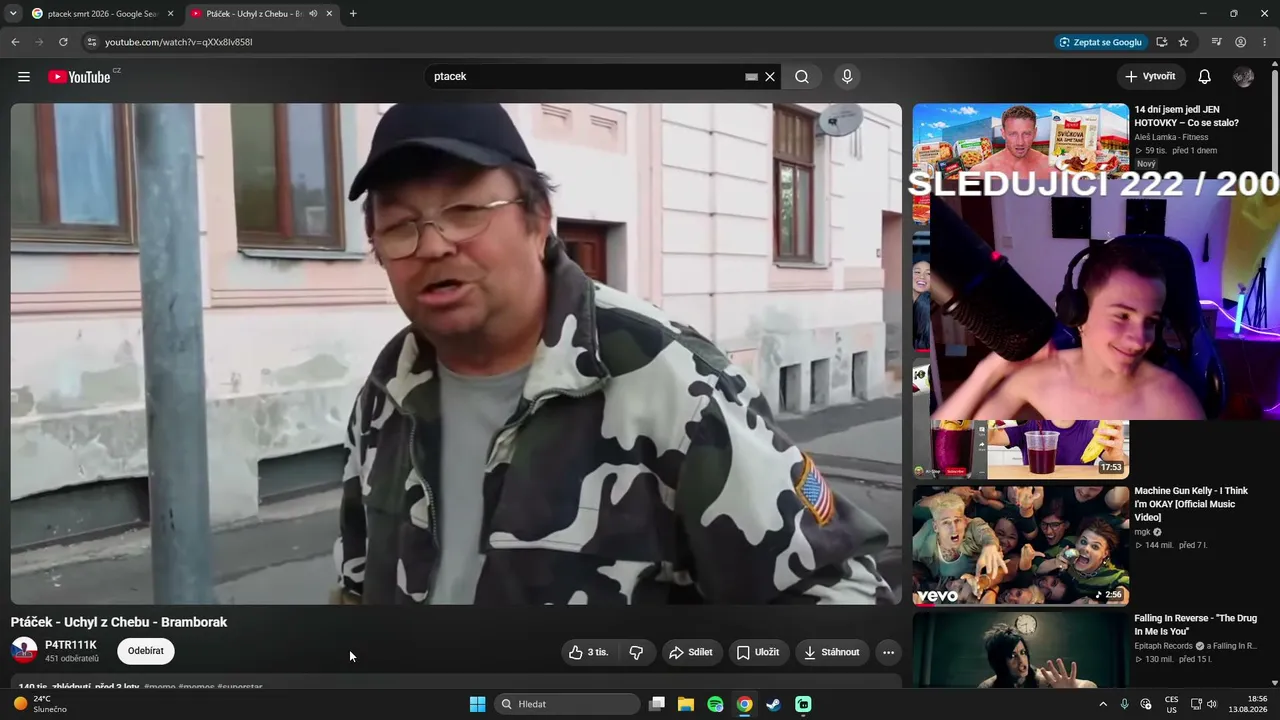Open the on-screen keyboard in search box
The height and width of the screenshot is (720, 1280).
(751, 77)
